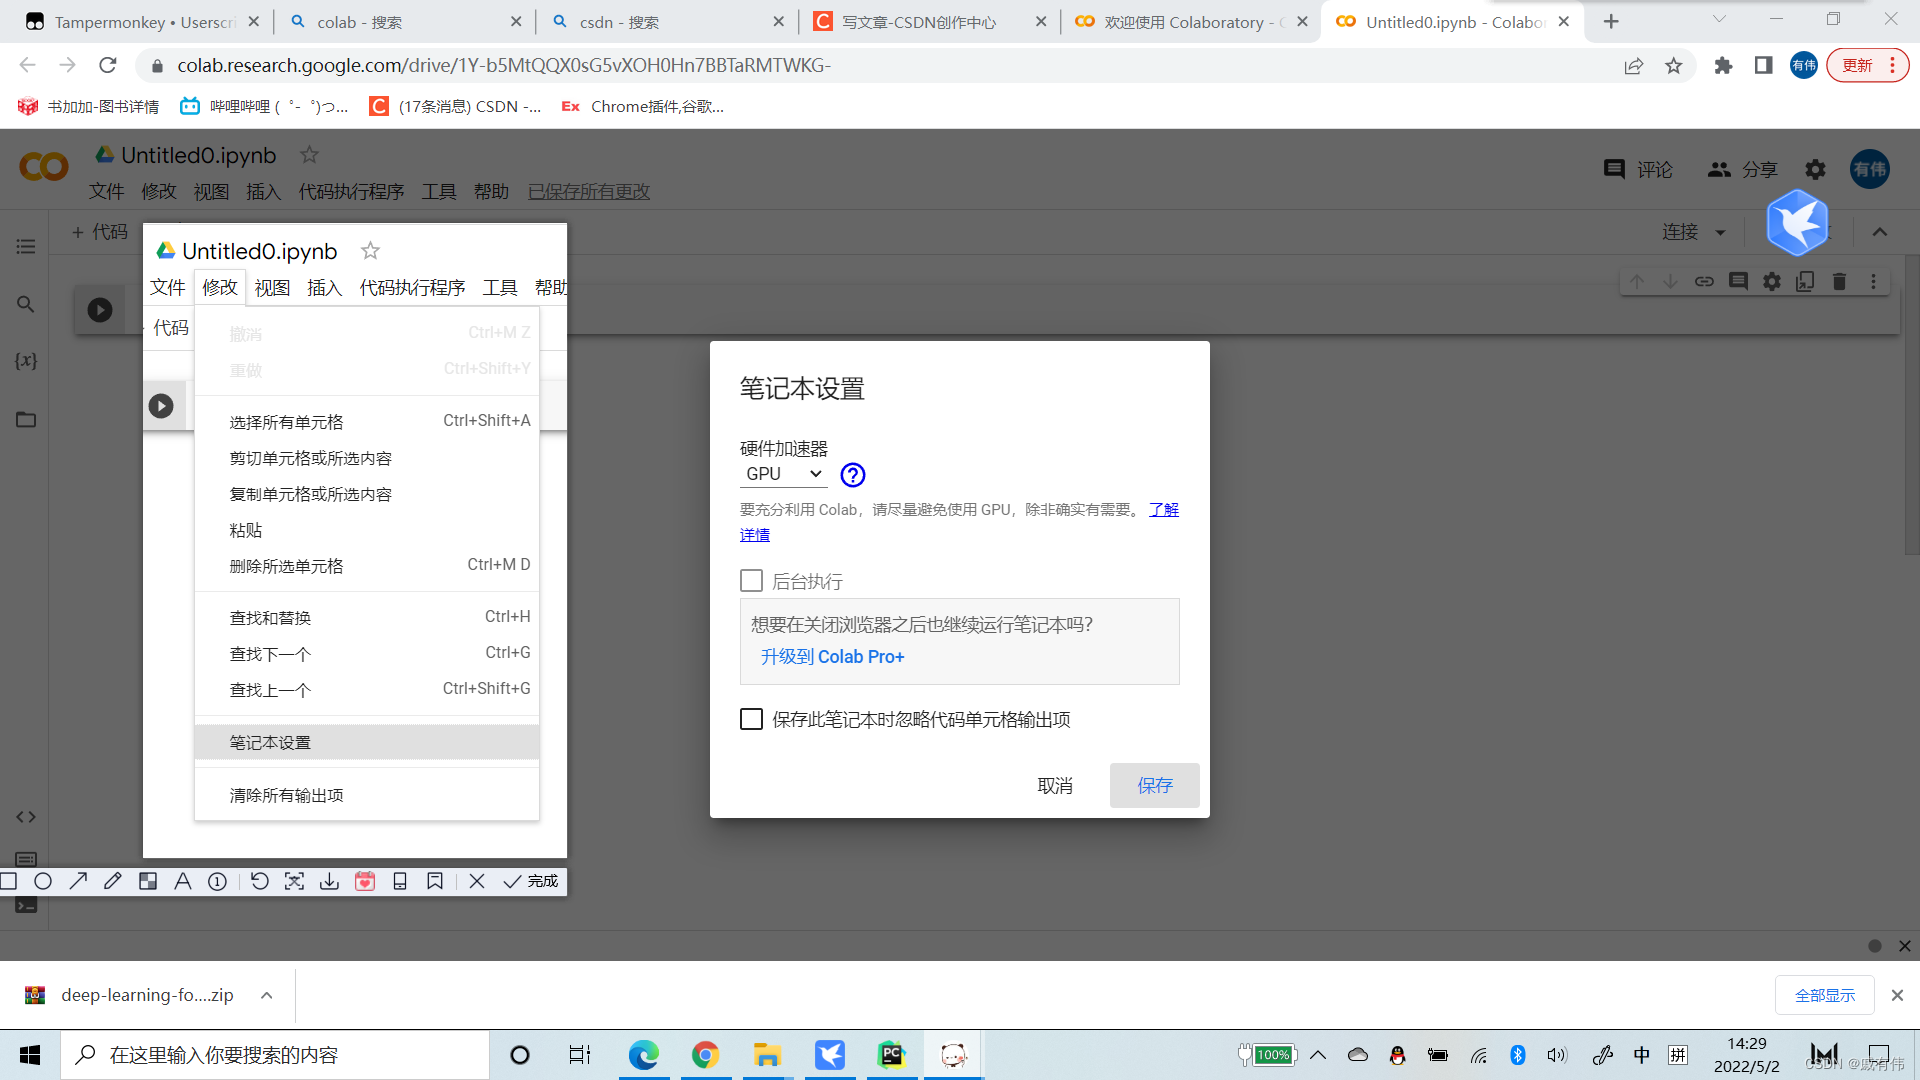Click the cell link icon
1920x1080 pixels.
[x=1705, y=282]
